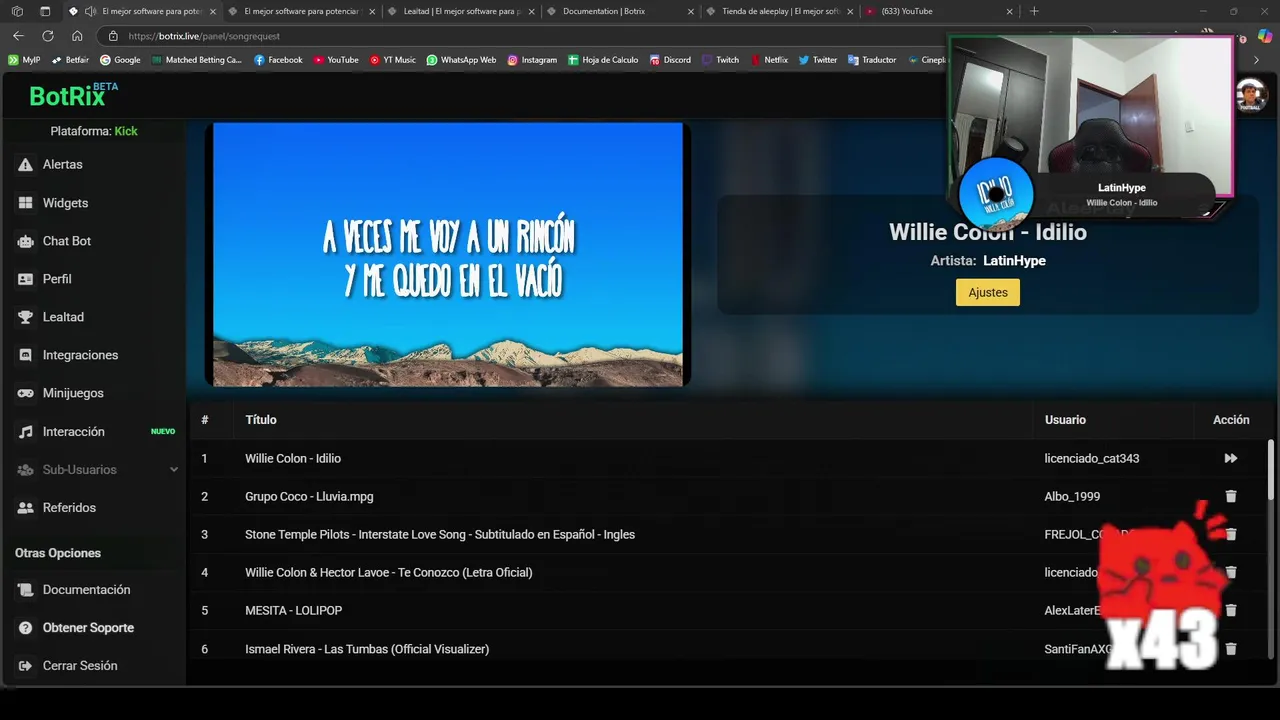Skip the Willie Colon - Idilio song
This screenshot has height=720, width=1280.
[x=1231, y=458]
